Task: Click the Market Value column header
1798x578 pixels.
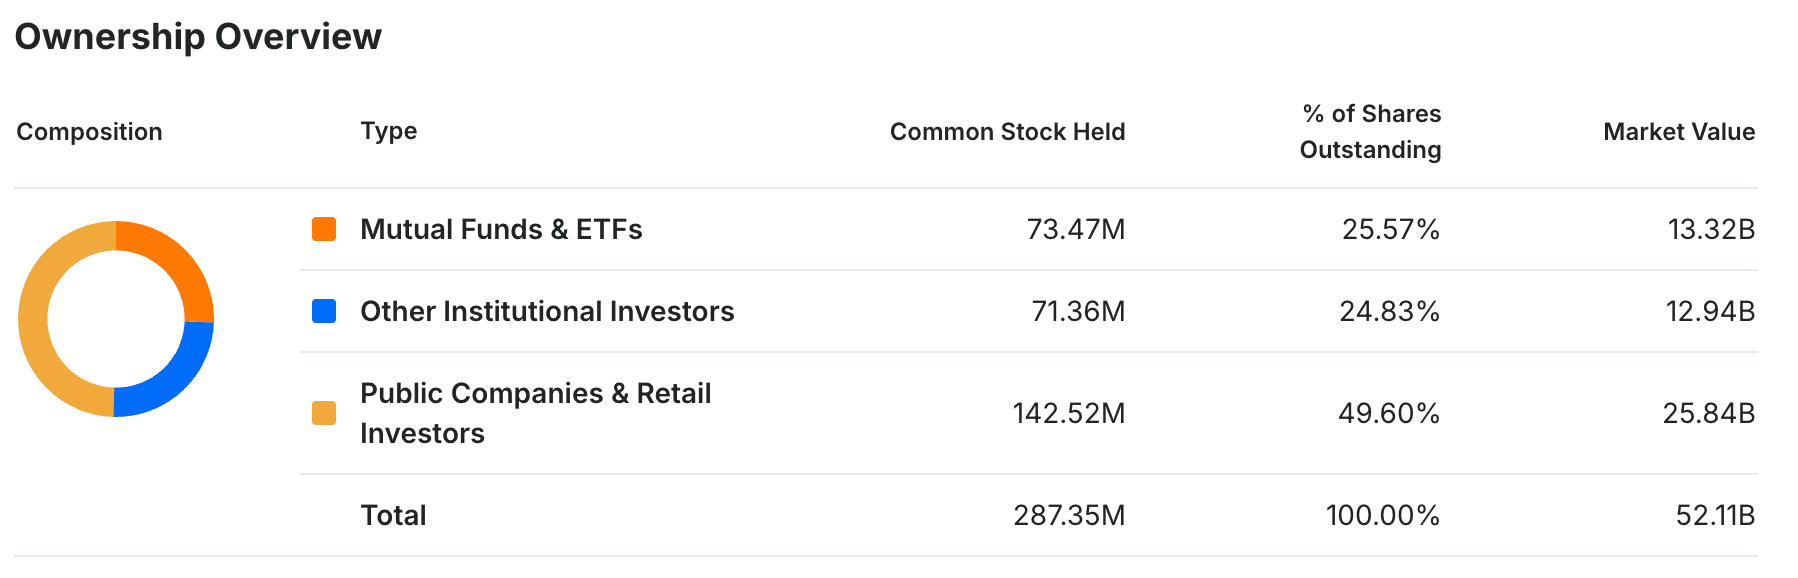Action: tap(1679, 132)
